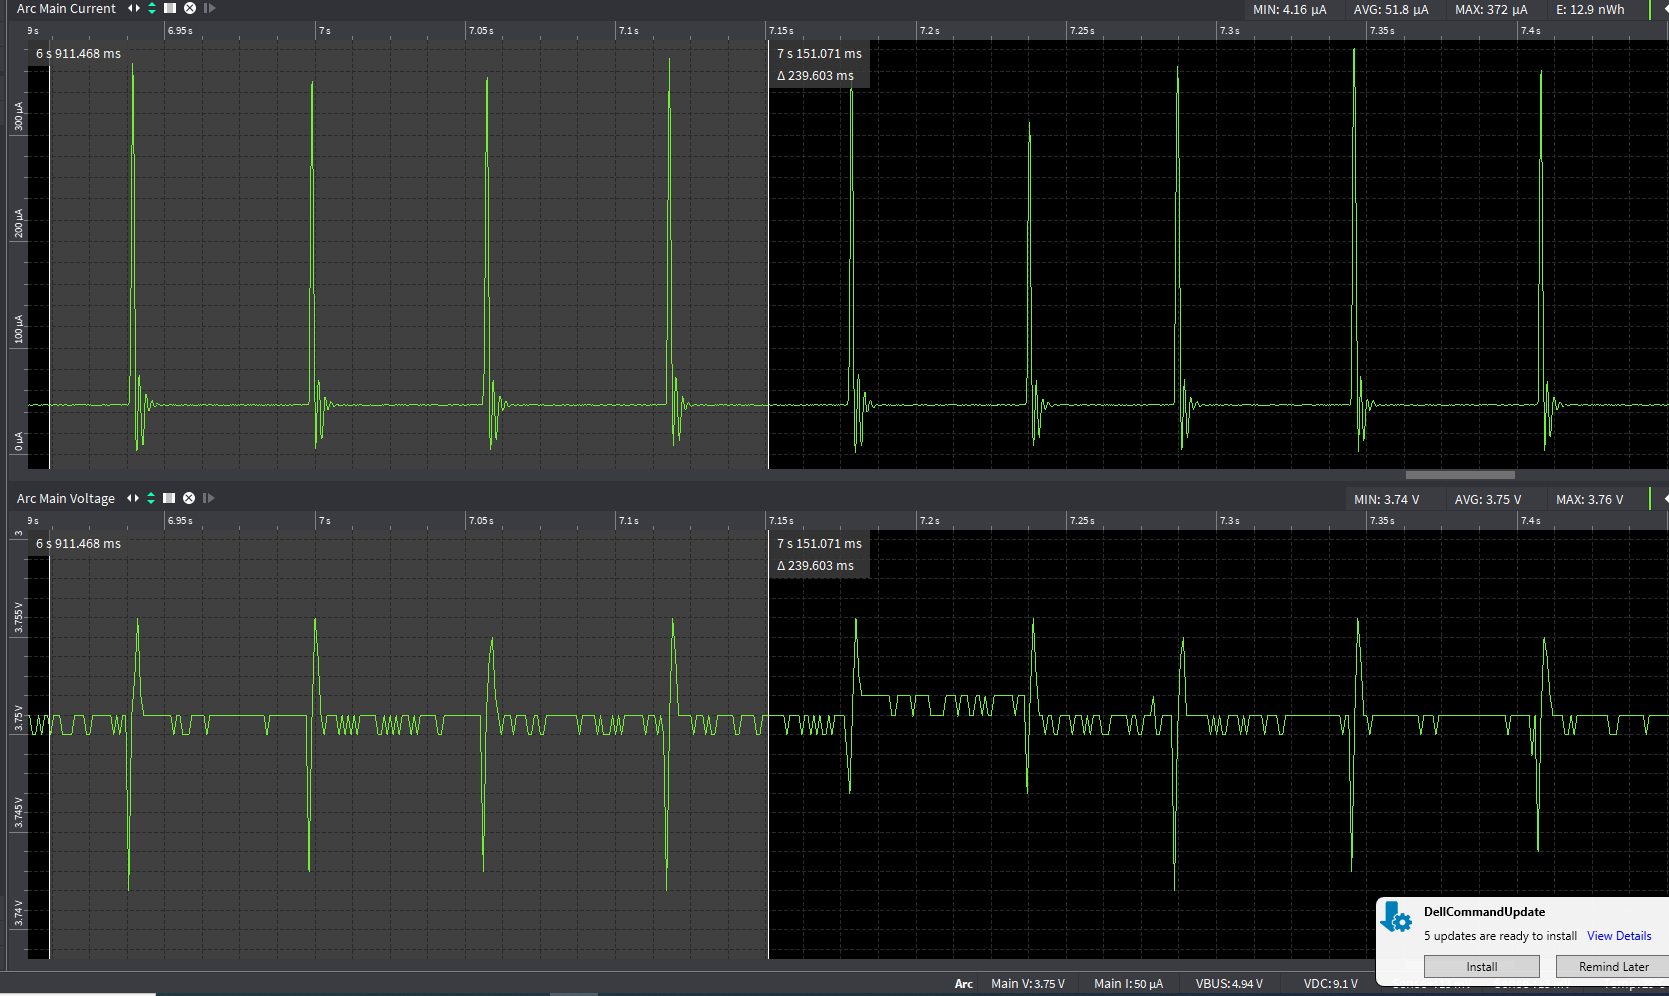This screenshot has width=1669, height=996.
Task: Click 'Arc' label in status bar
Action: (x=964, y=984)
